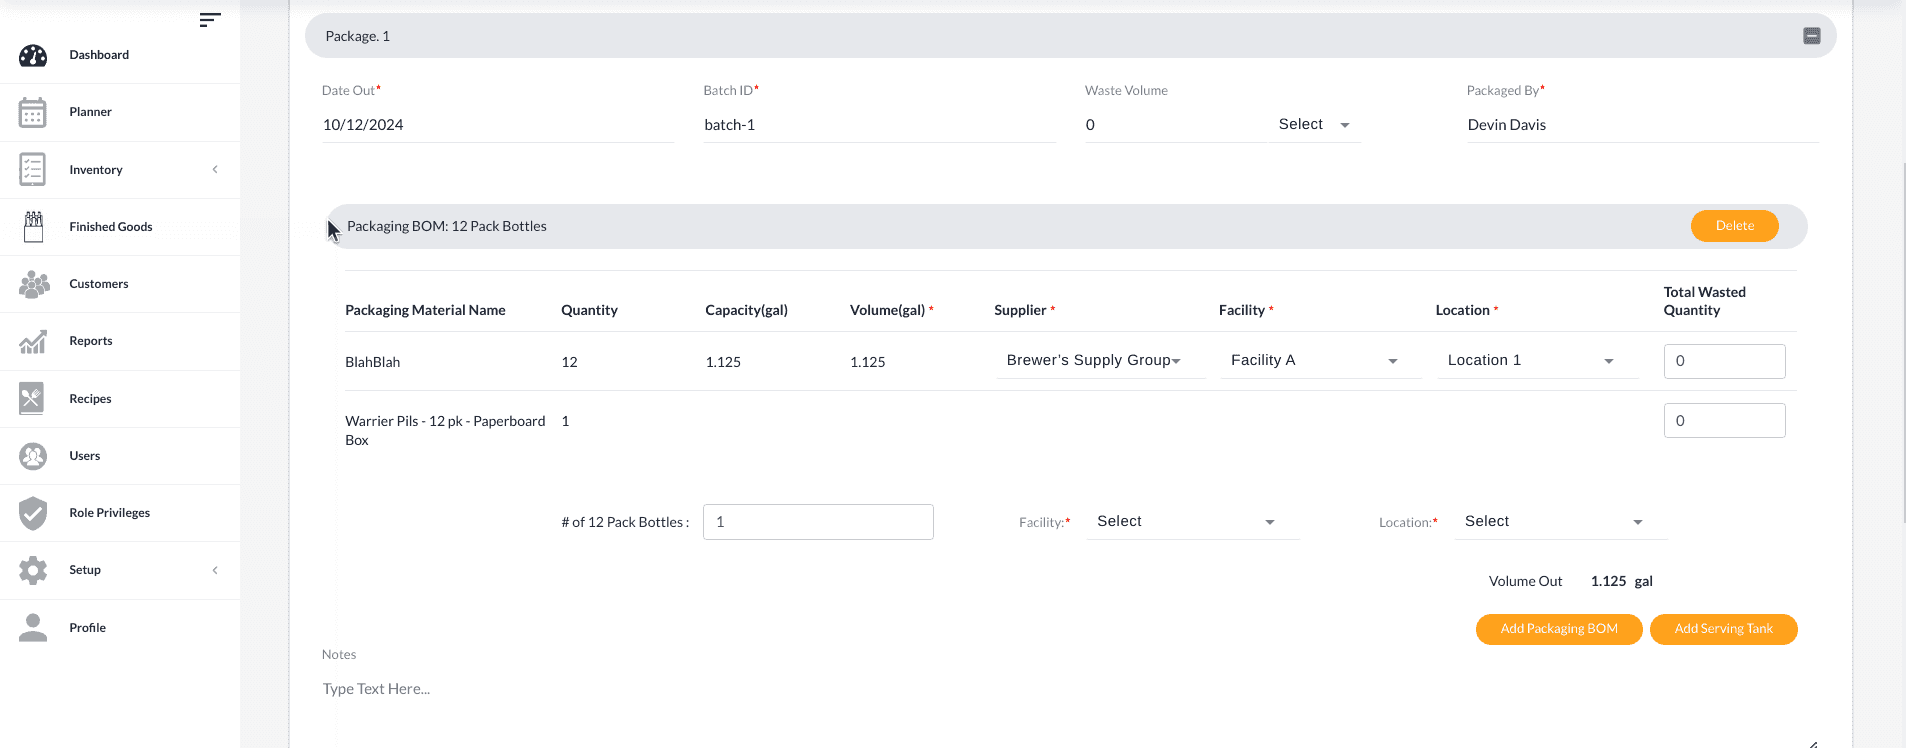Click the Profile person icon
The image size is (1906, 748).
pyautogui.click(x=33, y=628)
